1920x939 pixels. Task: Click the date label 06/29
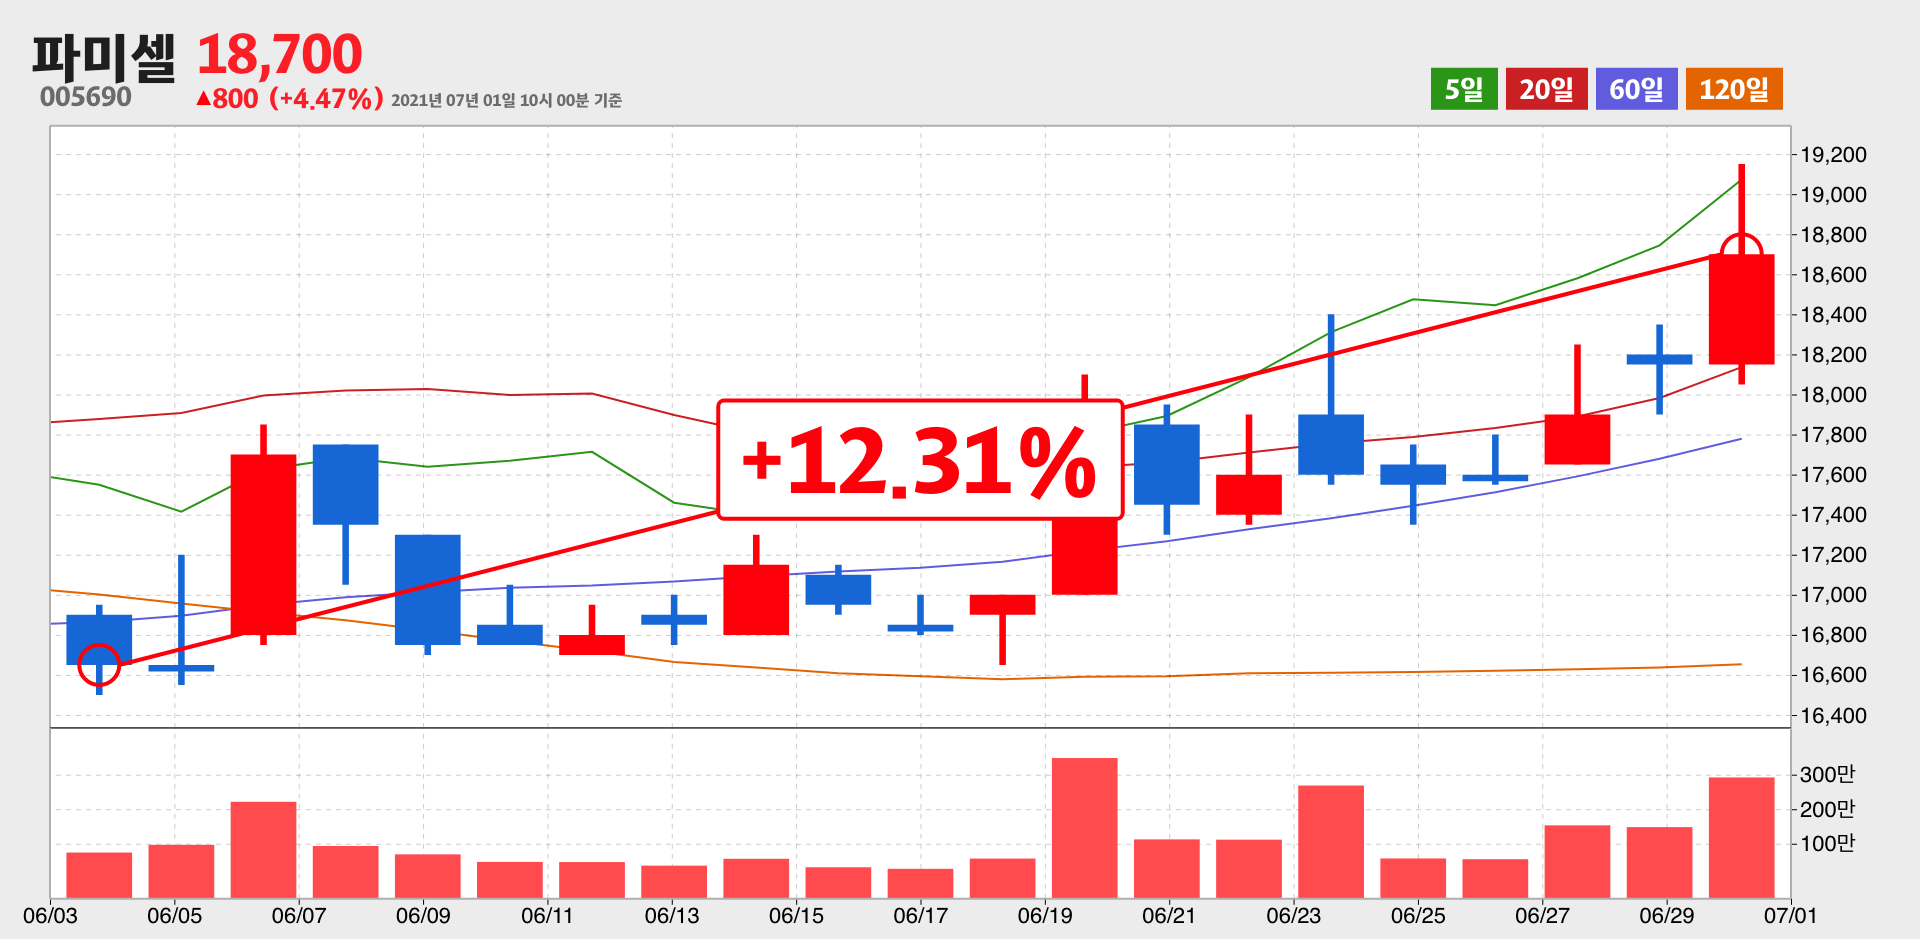click(1667, 916)
